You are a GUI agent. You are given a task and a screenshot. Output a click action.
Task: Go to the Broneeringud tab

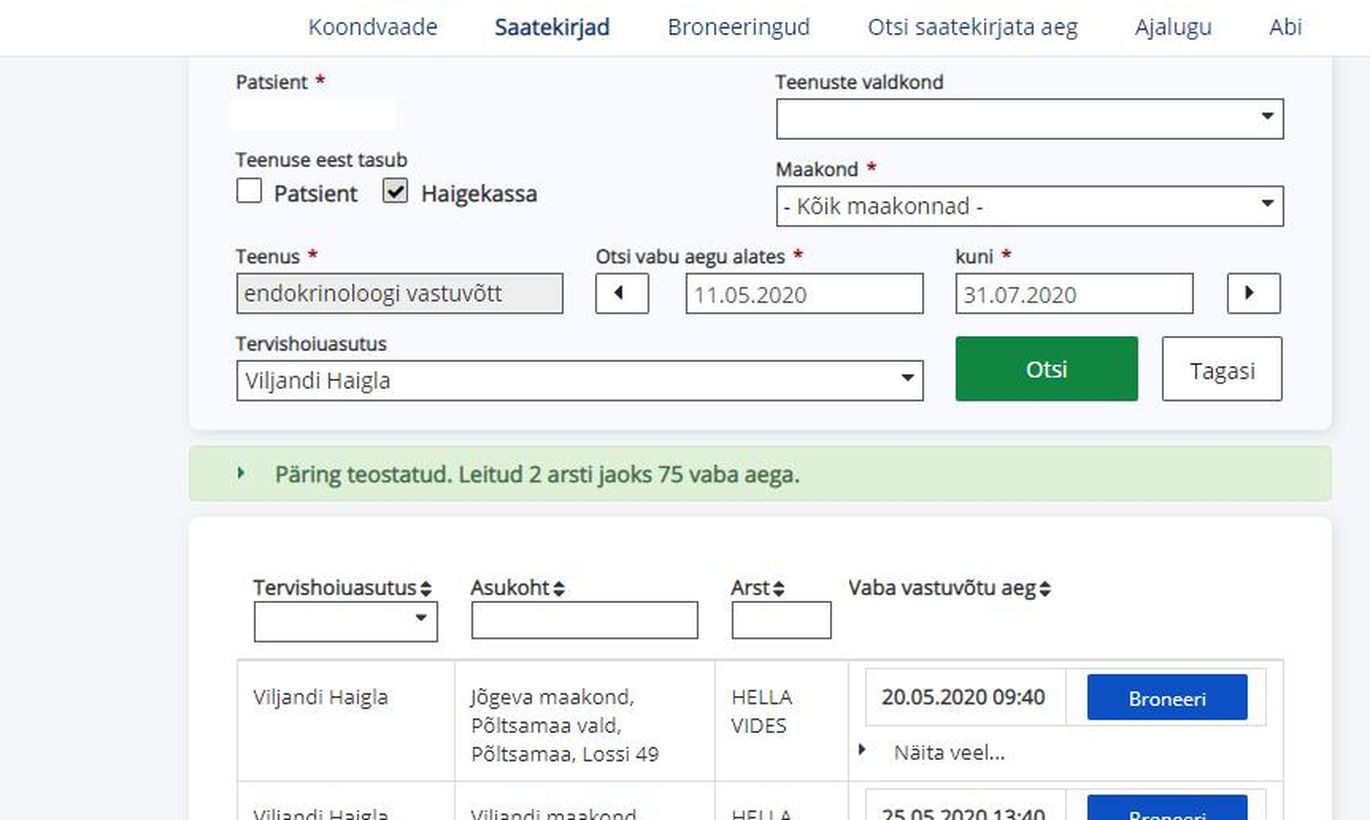[739, 27]
